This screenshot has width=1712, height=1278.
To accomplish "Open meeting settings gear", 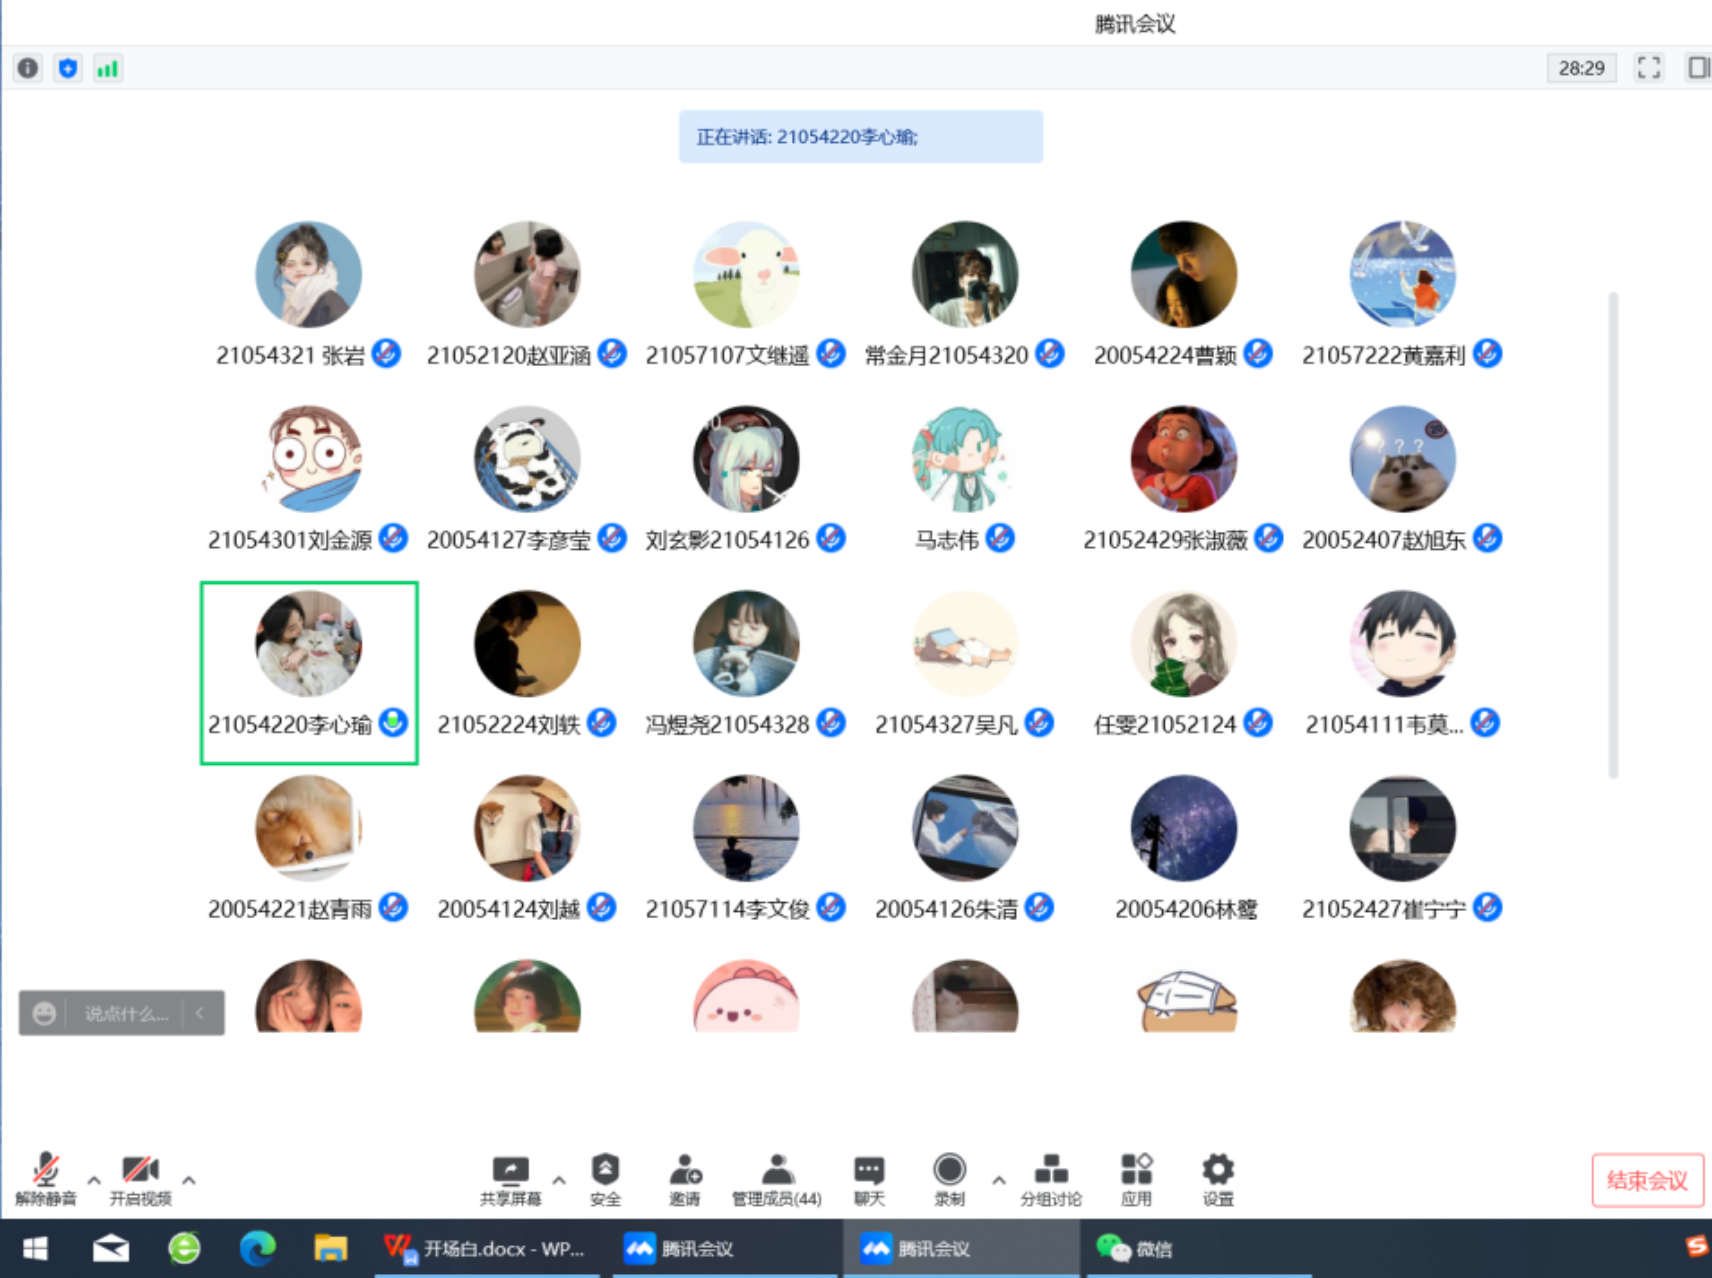I will pyautogui.click(x=1217, y=1178).
